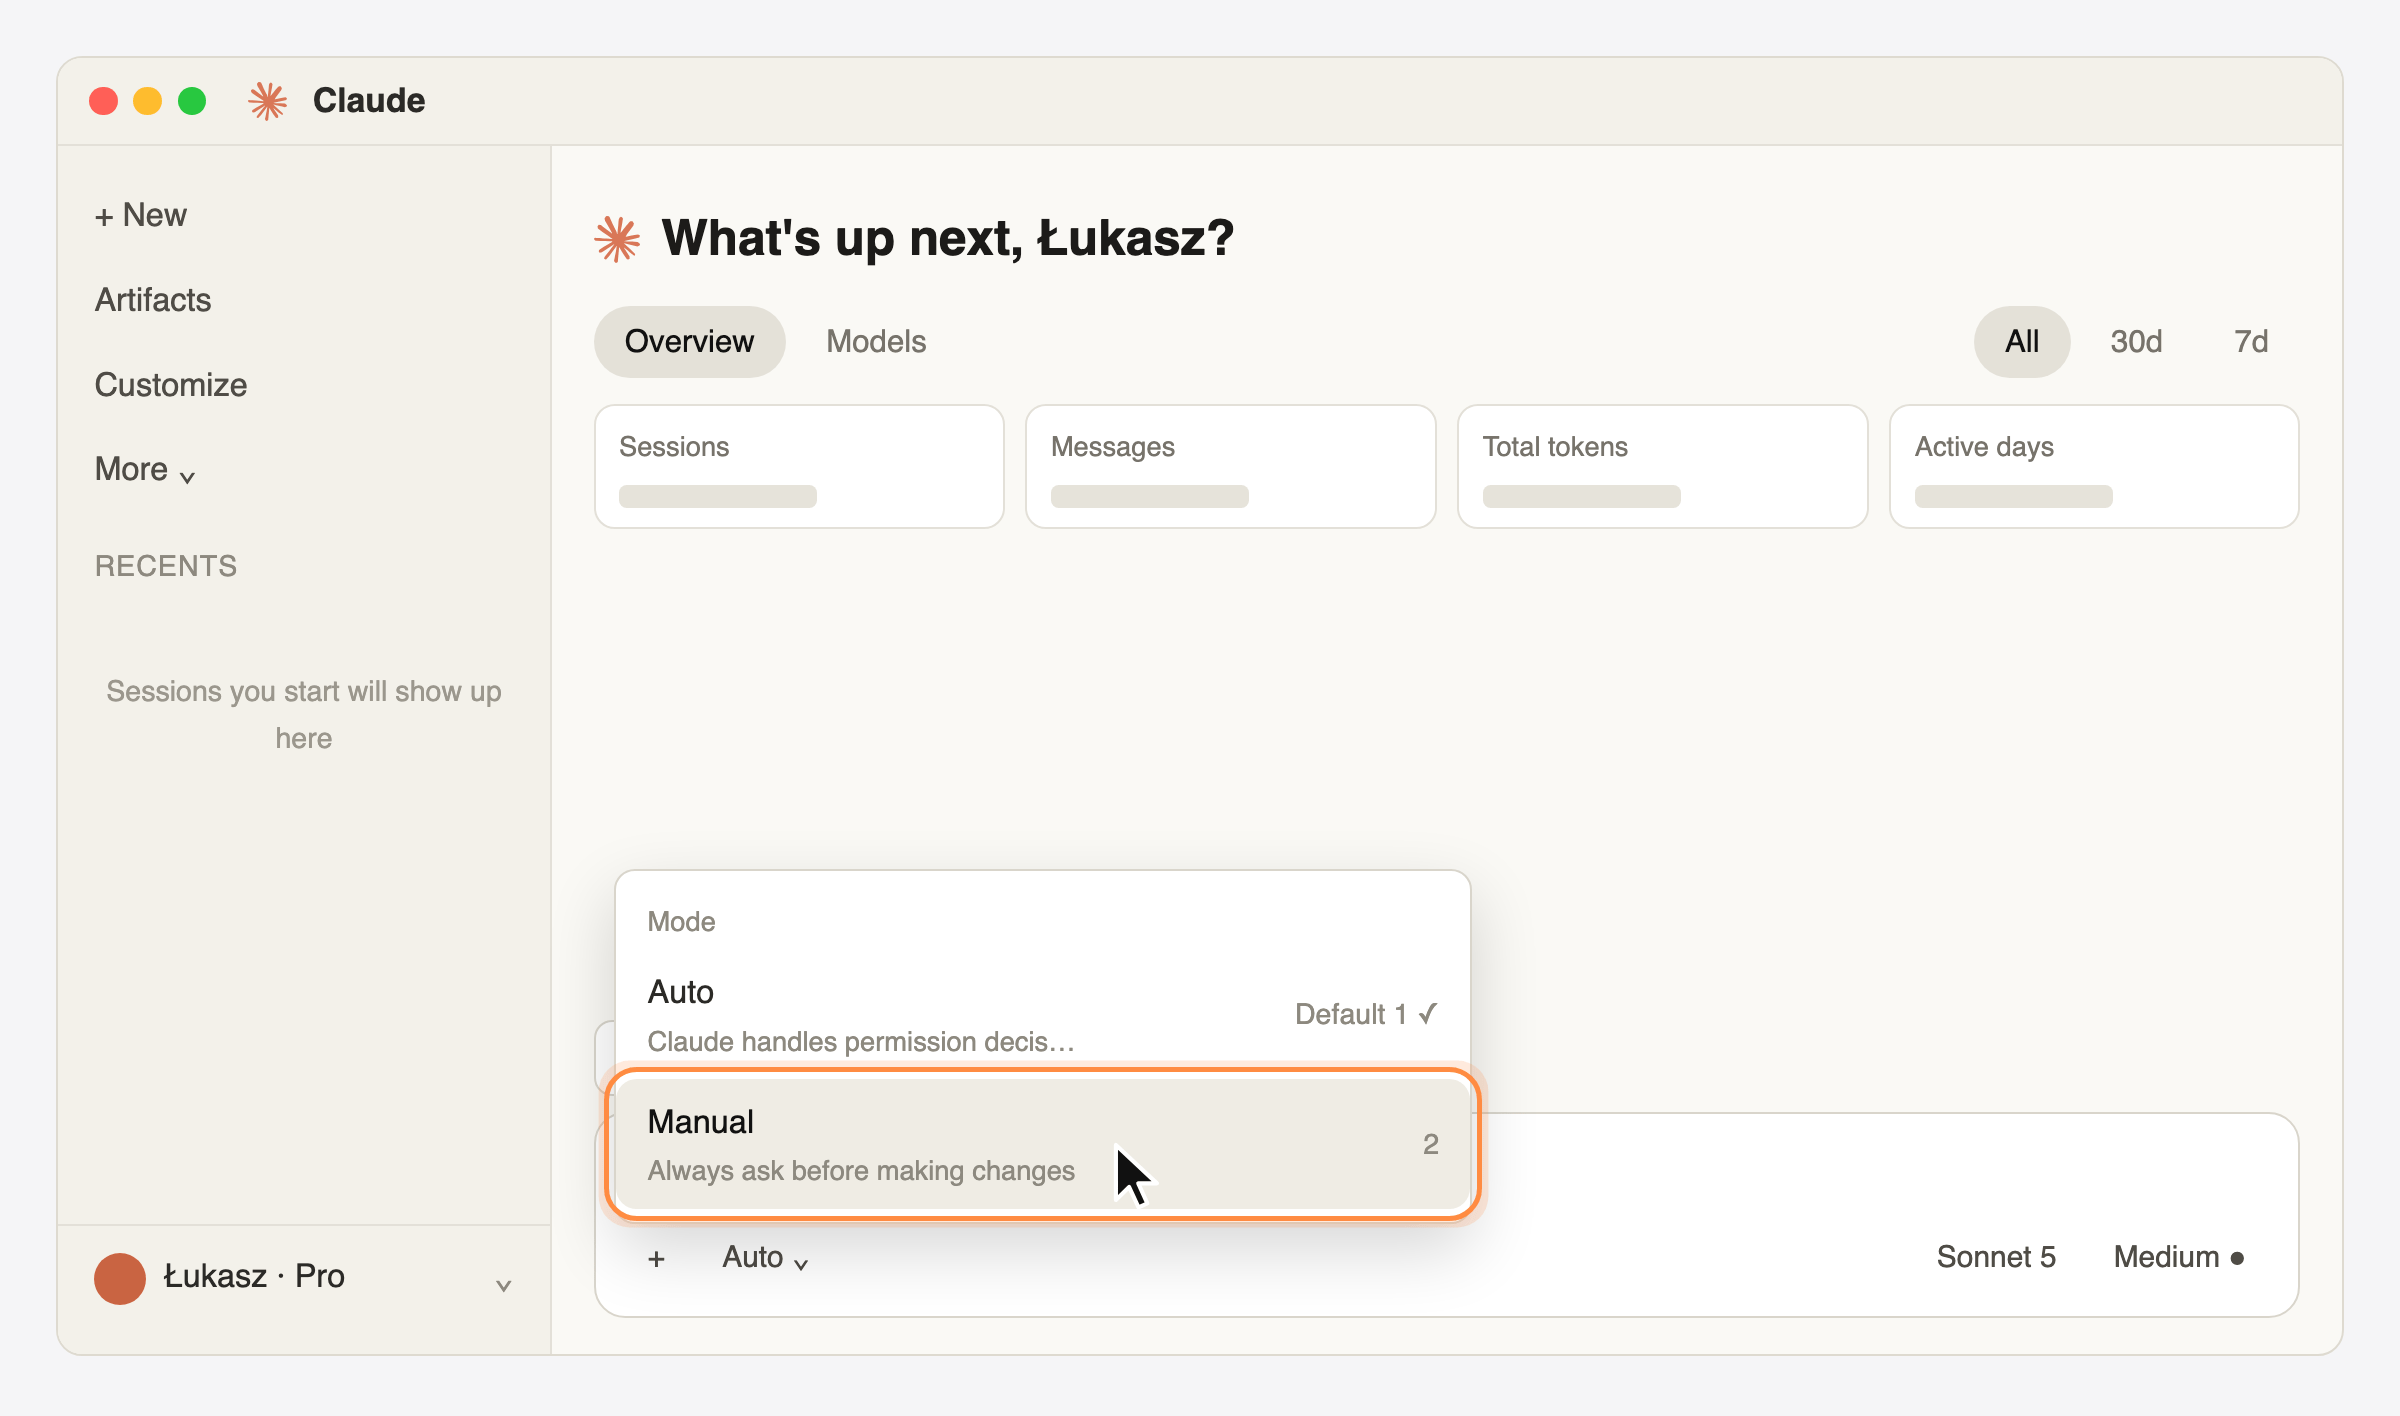The width and height of the screenshot is (2400, 1416).
Task: Maximize the window with the green button
Action: point(192,101)
